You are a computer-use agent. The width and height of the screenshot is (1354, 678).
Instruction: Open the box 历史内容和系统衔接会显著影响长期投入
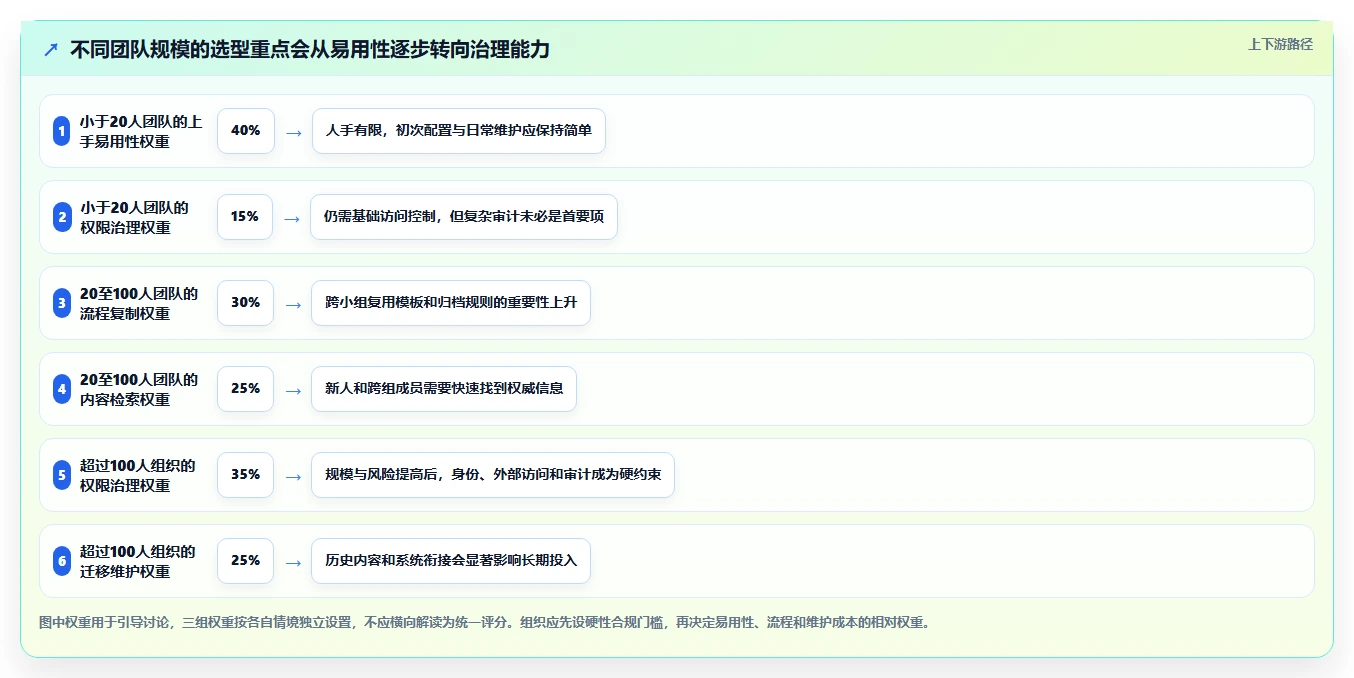coord(451,561)
